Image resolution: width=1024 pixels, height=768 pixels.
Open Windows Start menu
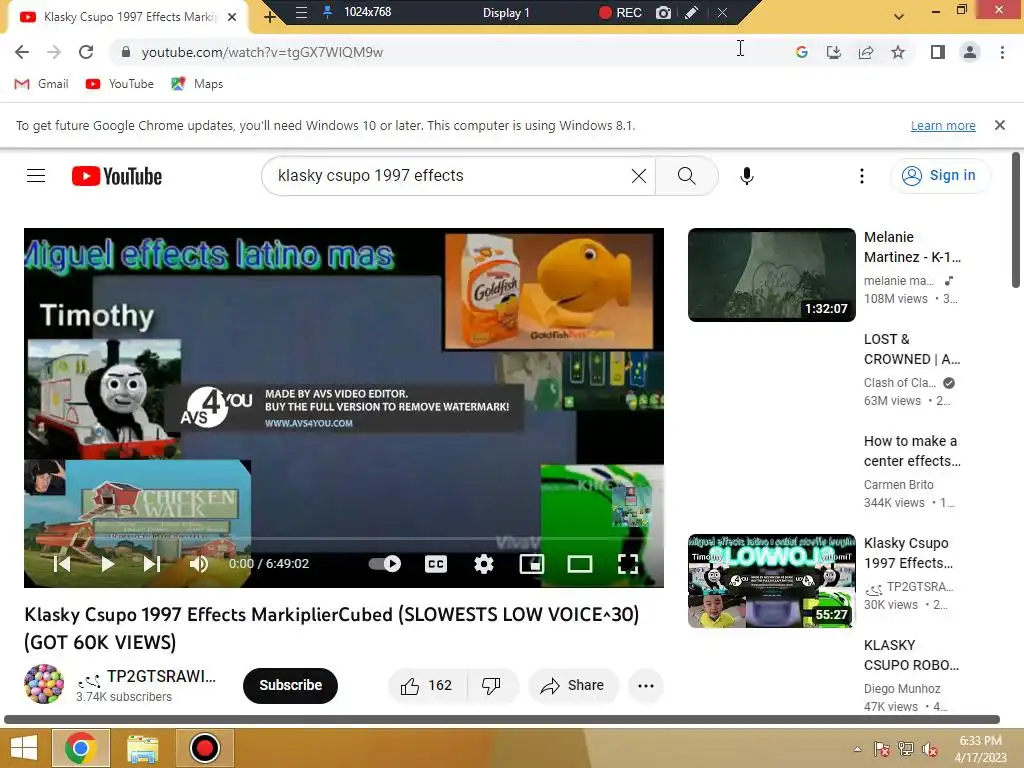24,748
